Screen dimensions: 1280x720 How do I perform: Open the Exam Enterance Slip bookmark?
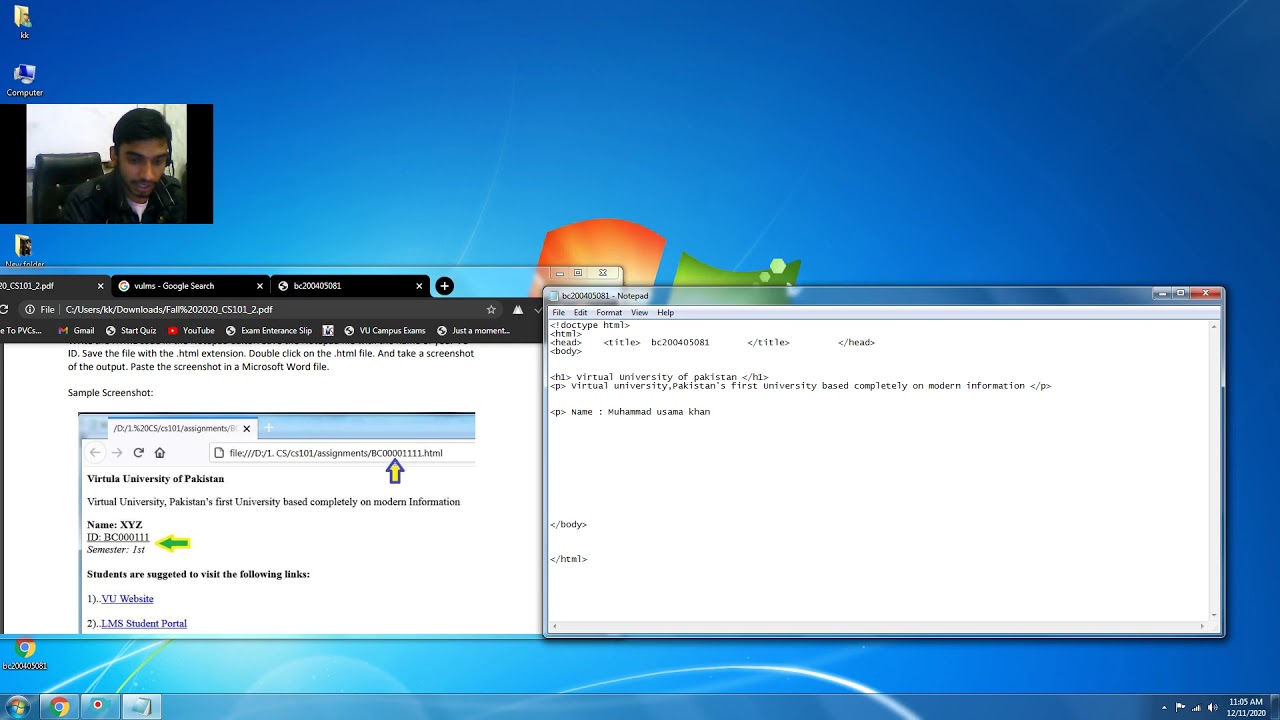[268, 331]
